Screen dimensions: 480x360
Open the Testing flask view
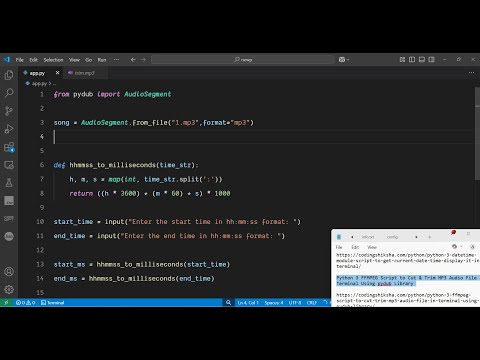tap(9, 182)
